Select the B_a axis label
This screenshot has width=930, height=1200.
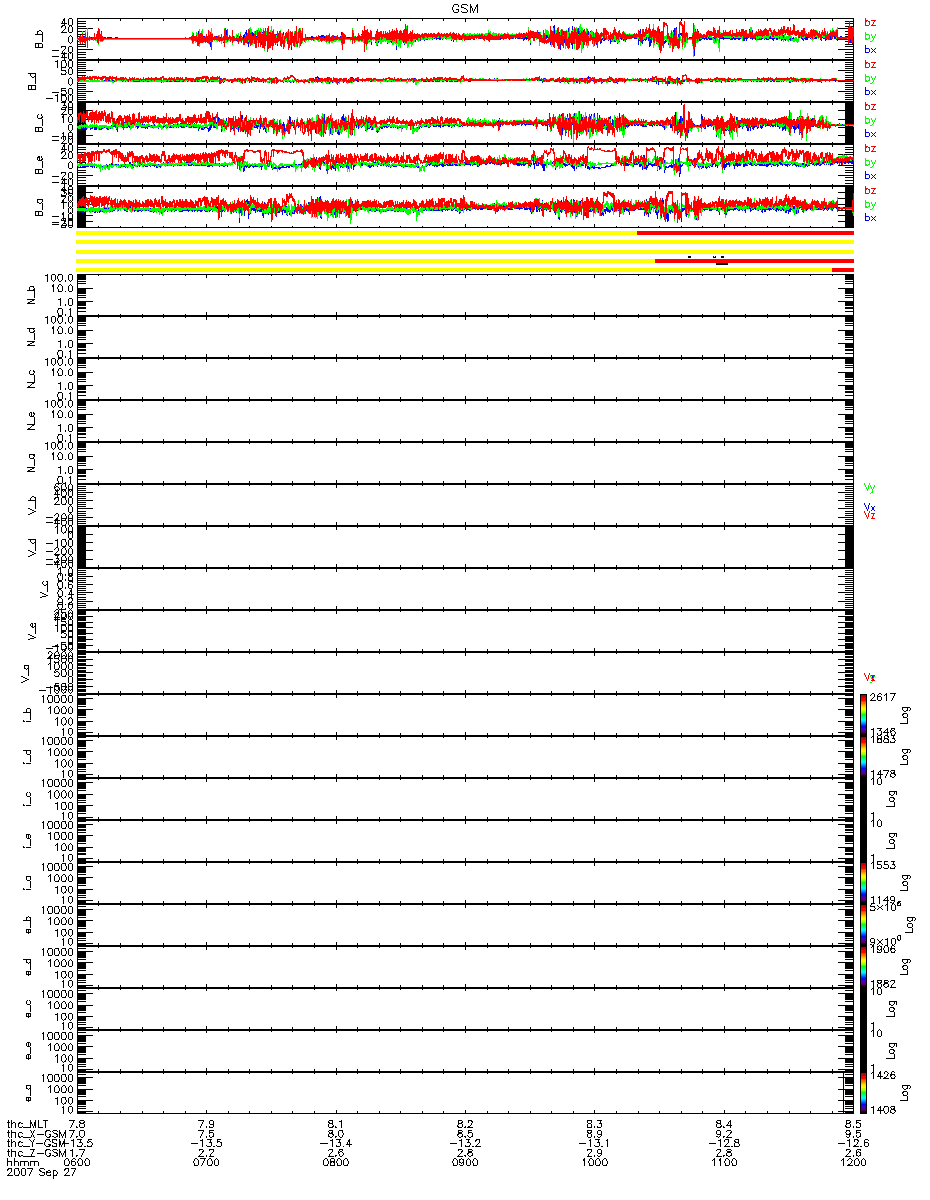point(38,207)
